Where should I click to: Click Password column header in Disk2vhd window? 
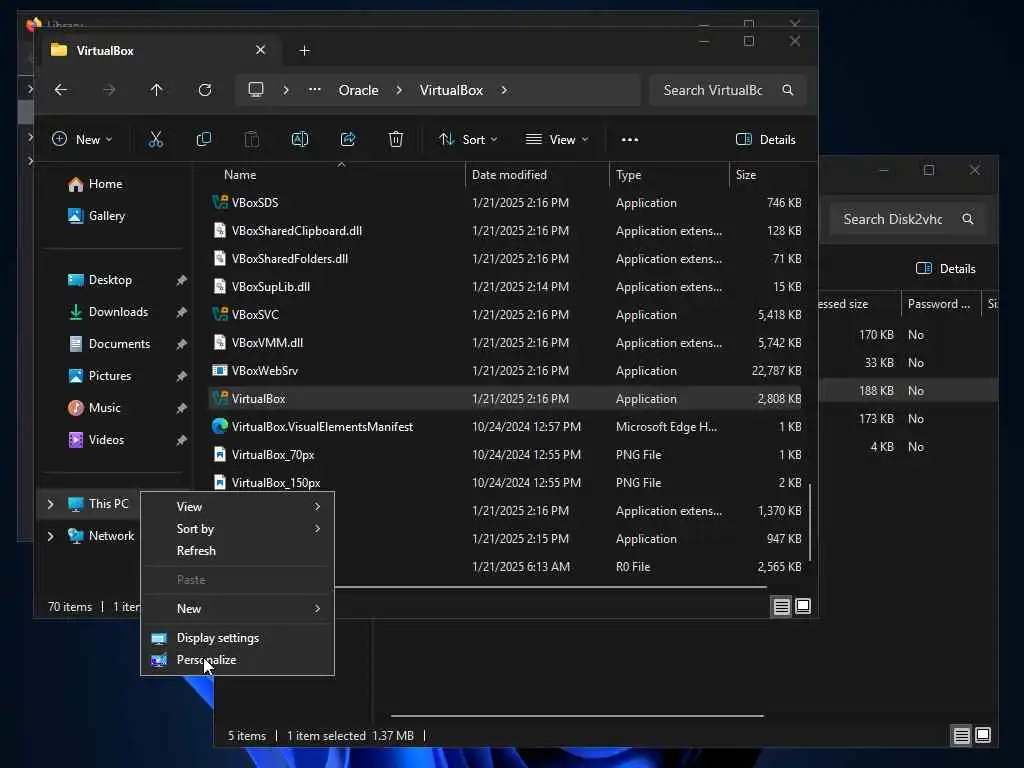940,304
